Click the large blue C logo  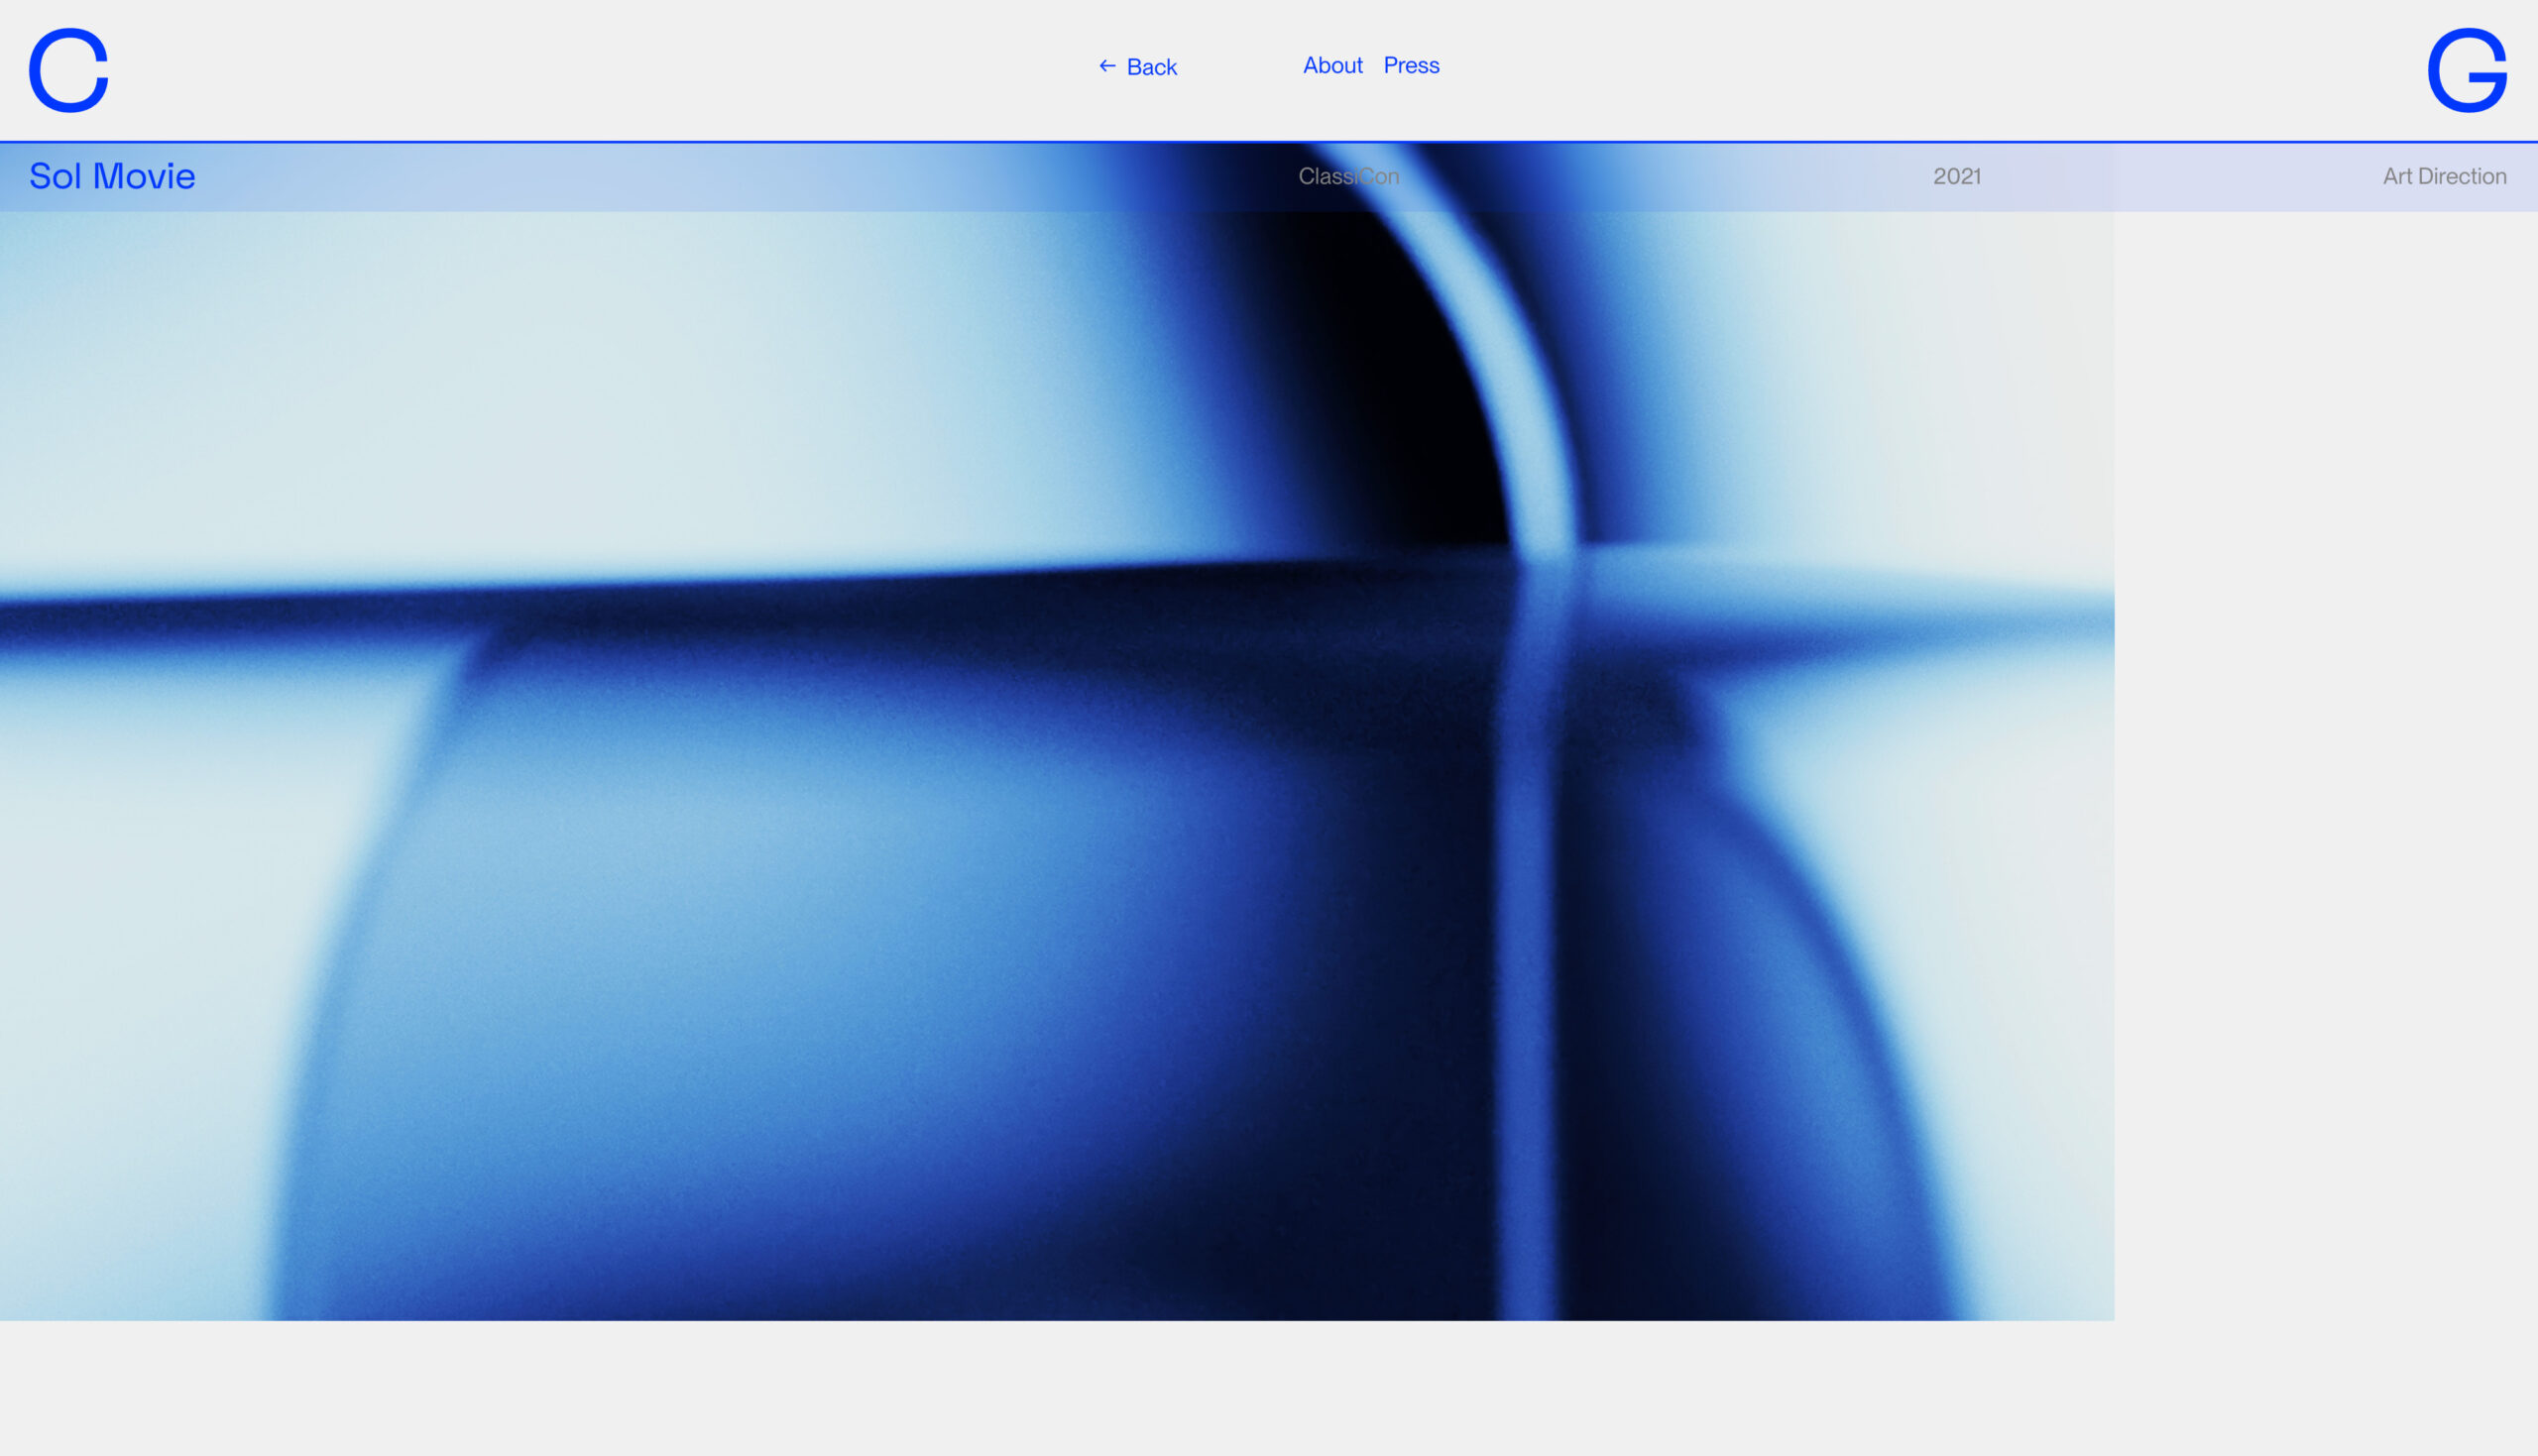click(68, 70)
